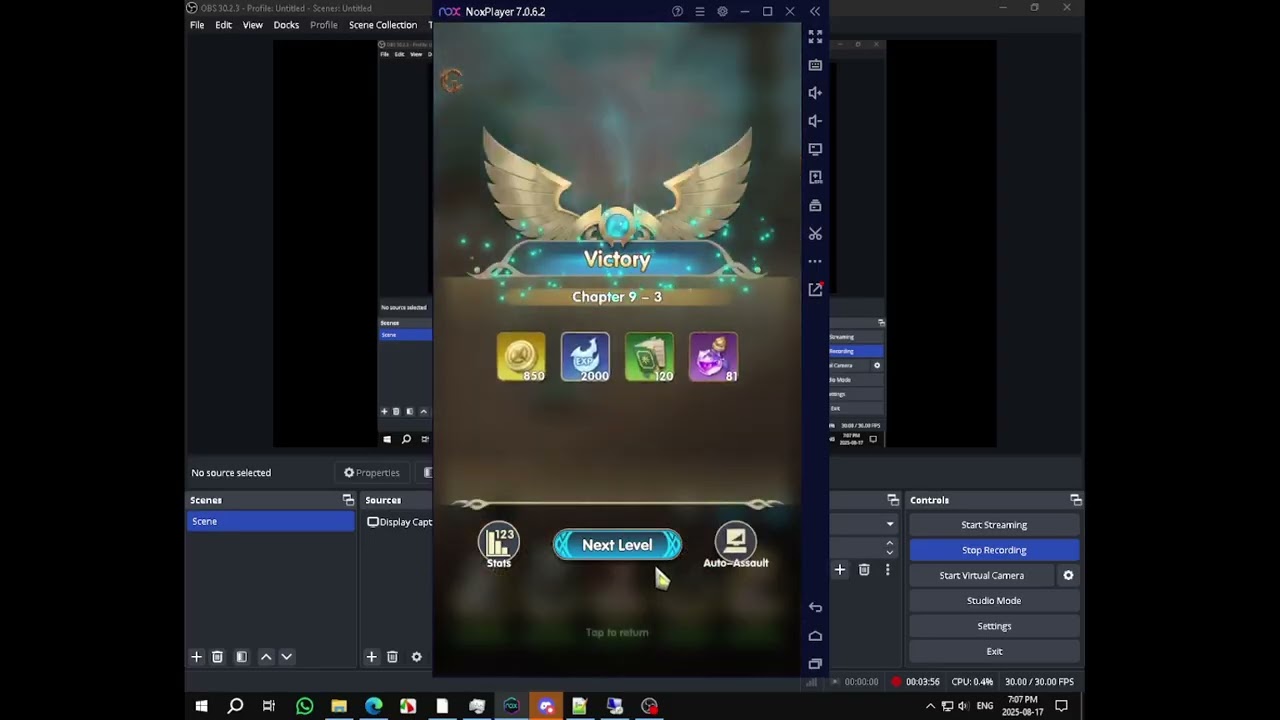Click NoxPlayer share export icon
Screen dimensions: 1280x720
tap(815, 289)
